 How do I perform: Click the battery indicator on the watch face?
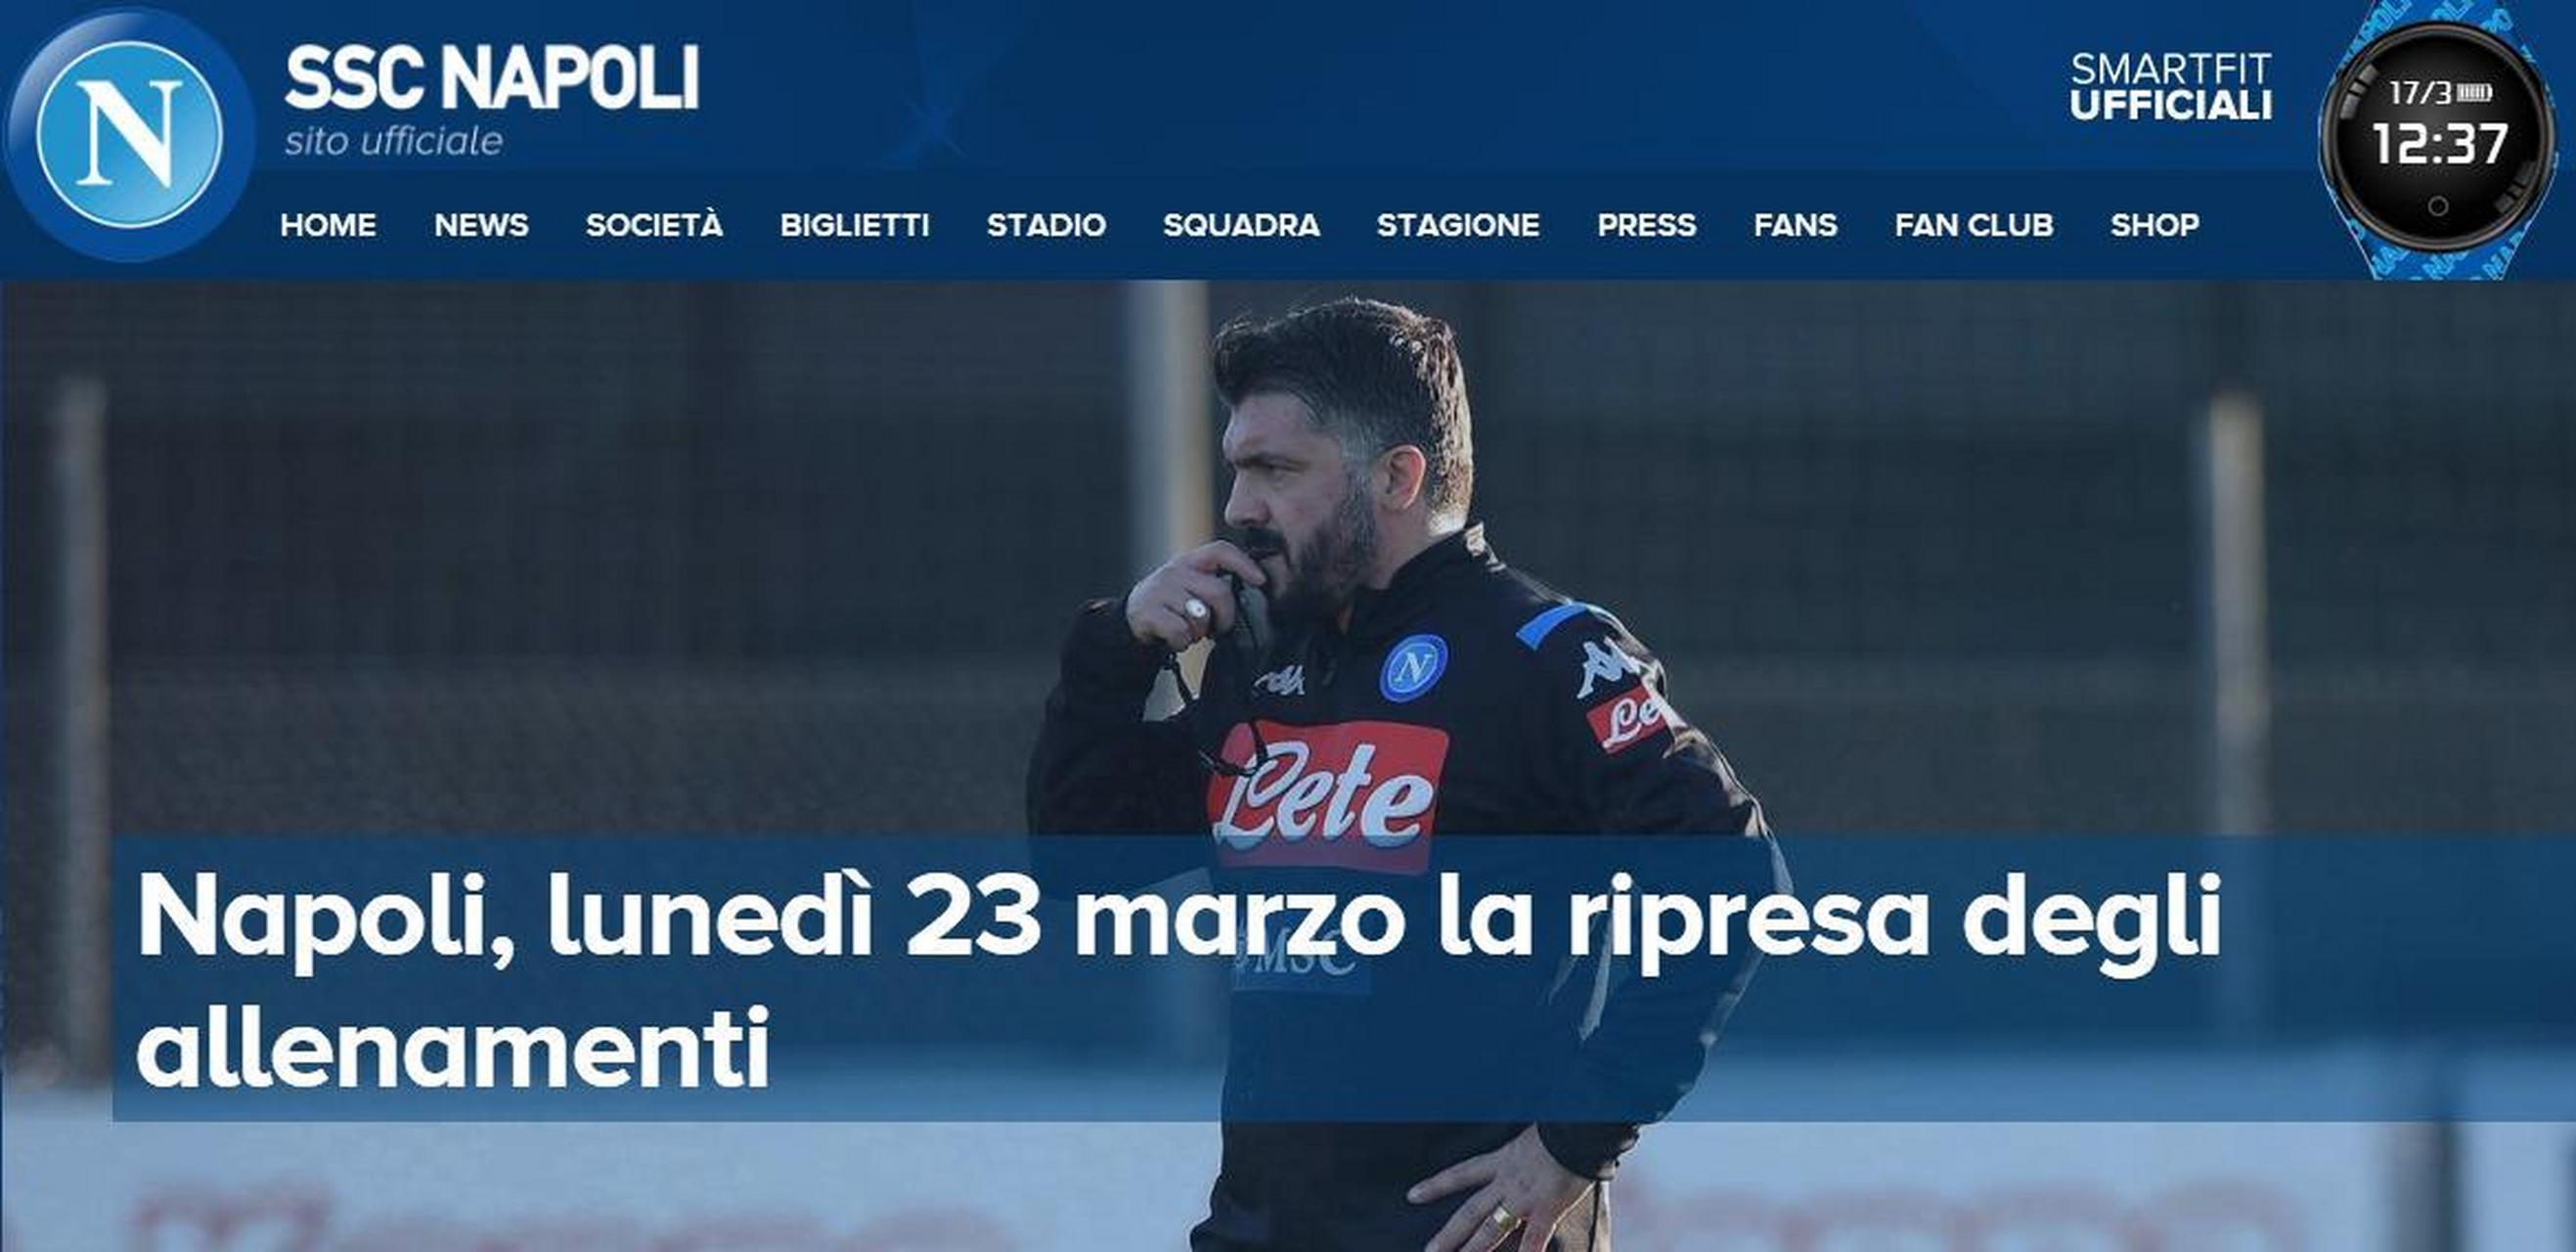(x=2476, y=93)
